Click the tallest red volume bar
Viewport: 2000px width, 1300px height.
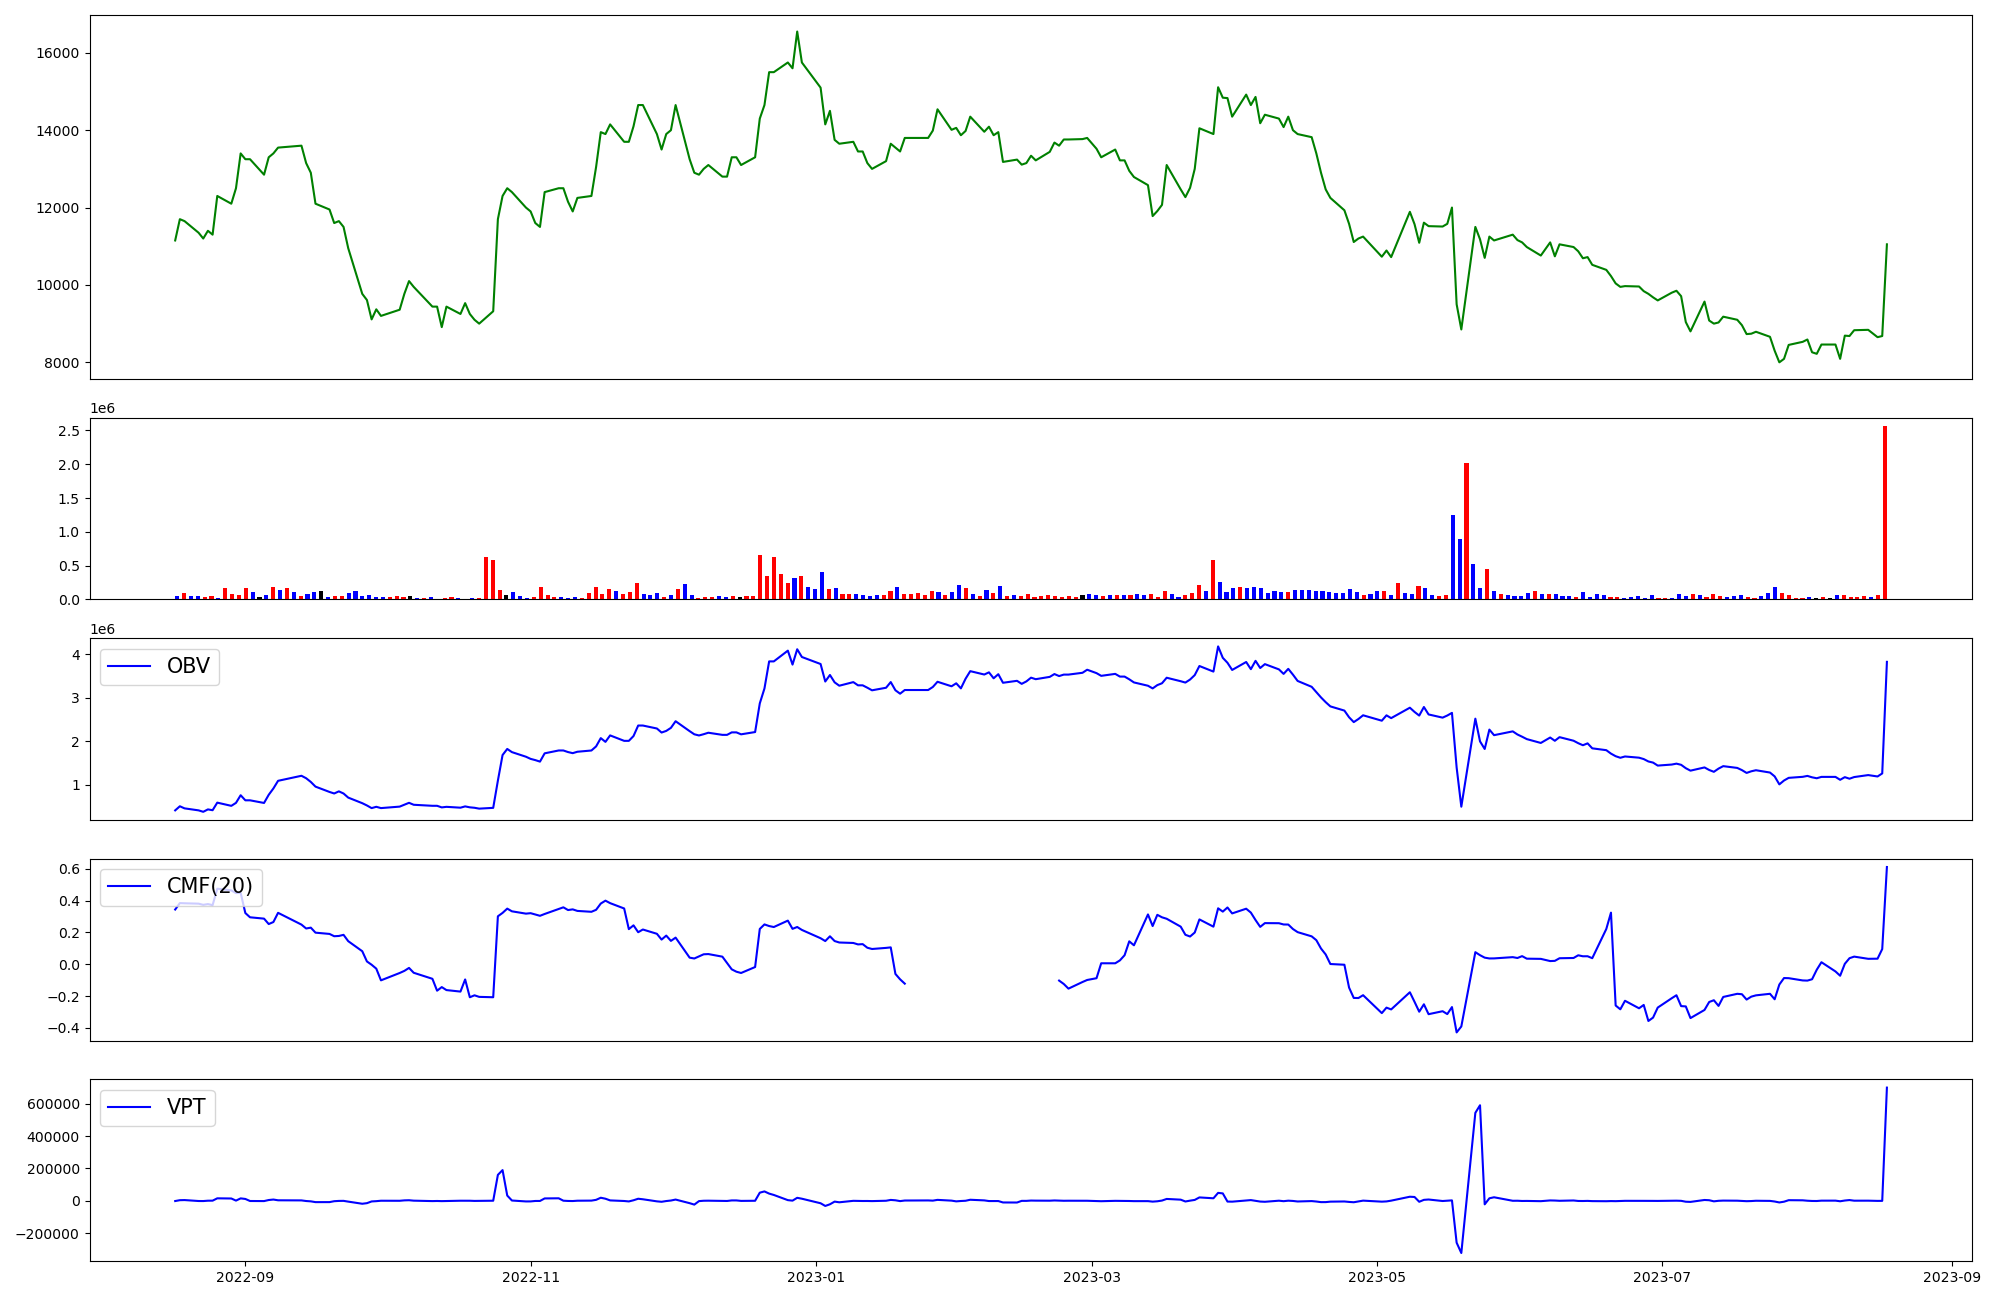click(x=1885, y=512)
